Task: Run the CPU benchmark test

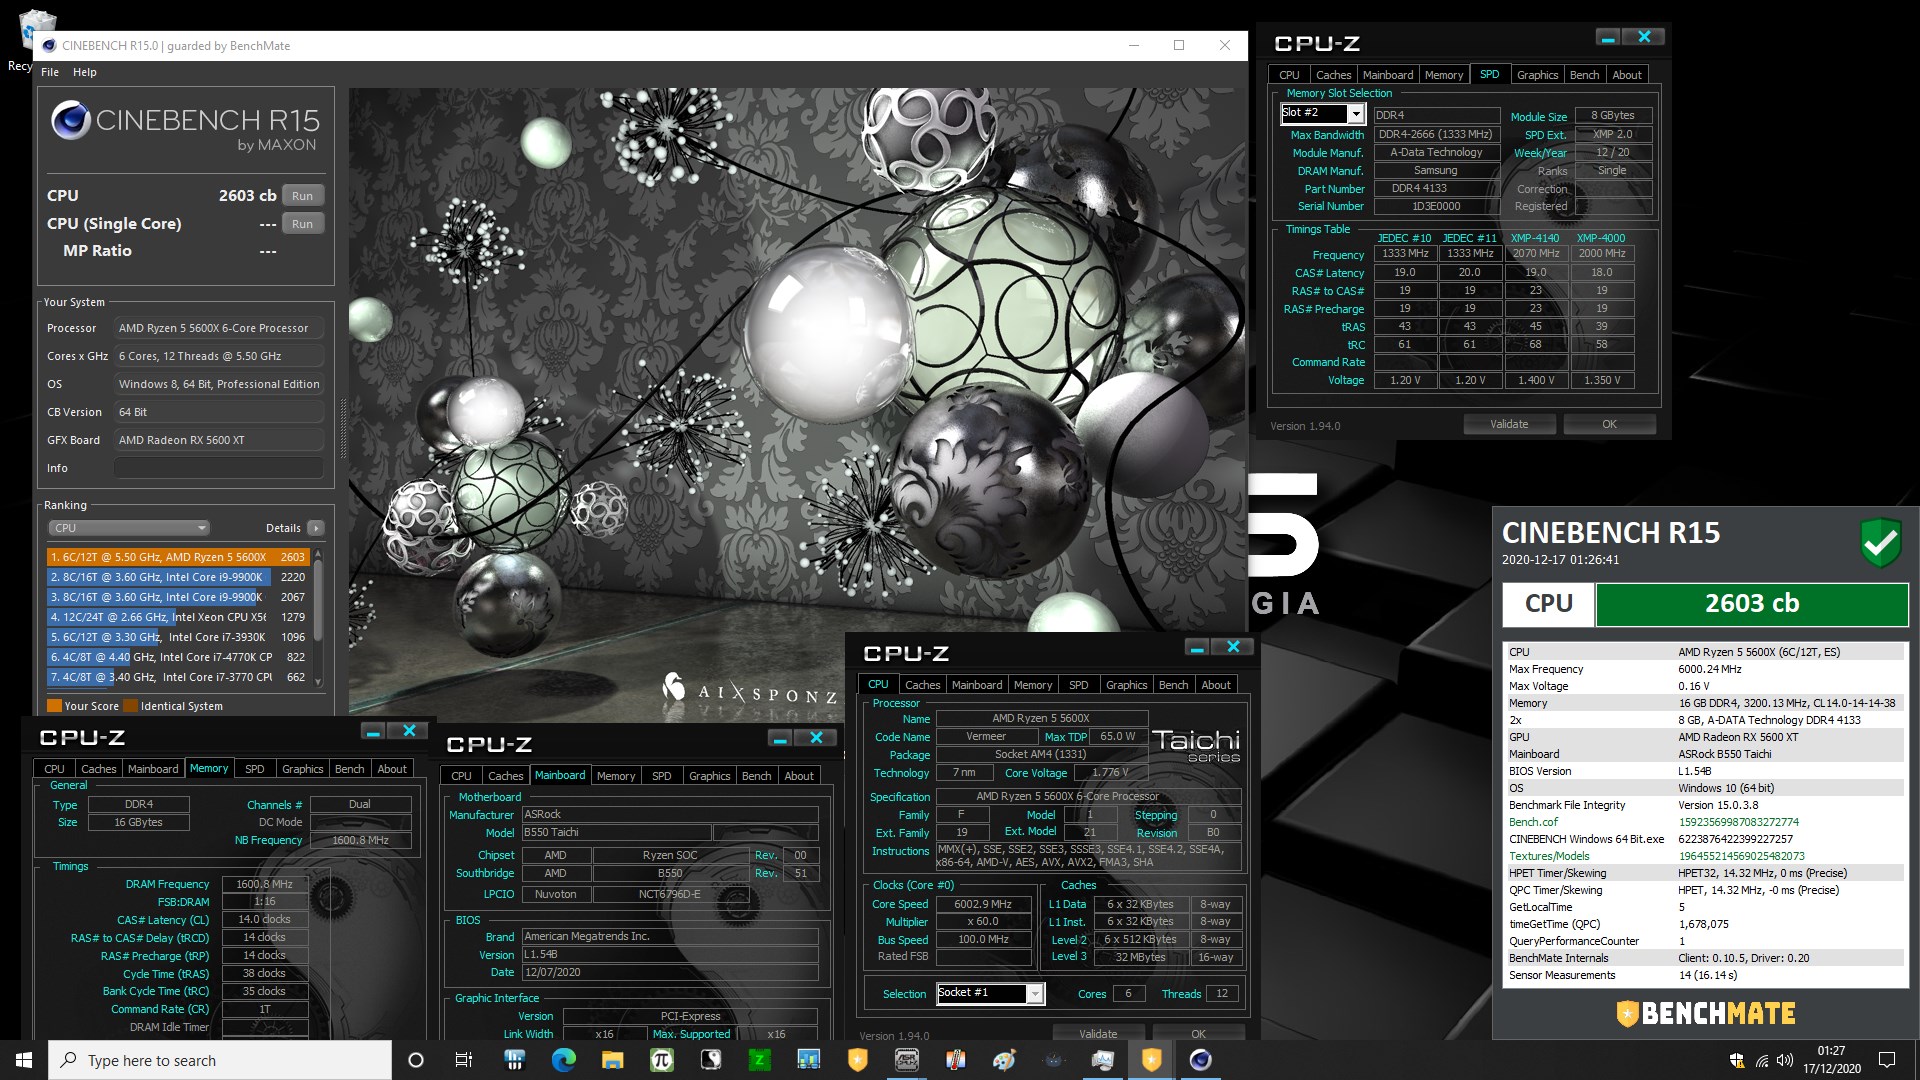Action: coord(303,196)
